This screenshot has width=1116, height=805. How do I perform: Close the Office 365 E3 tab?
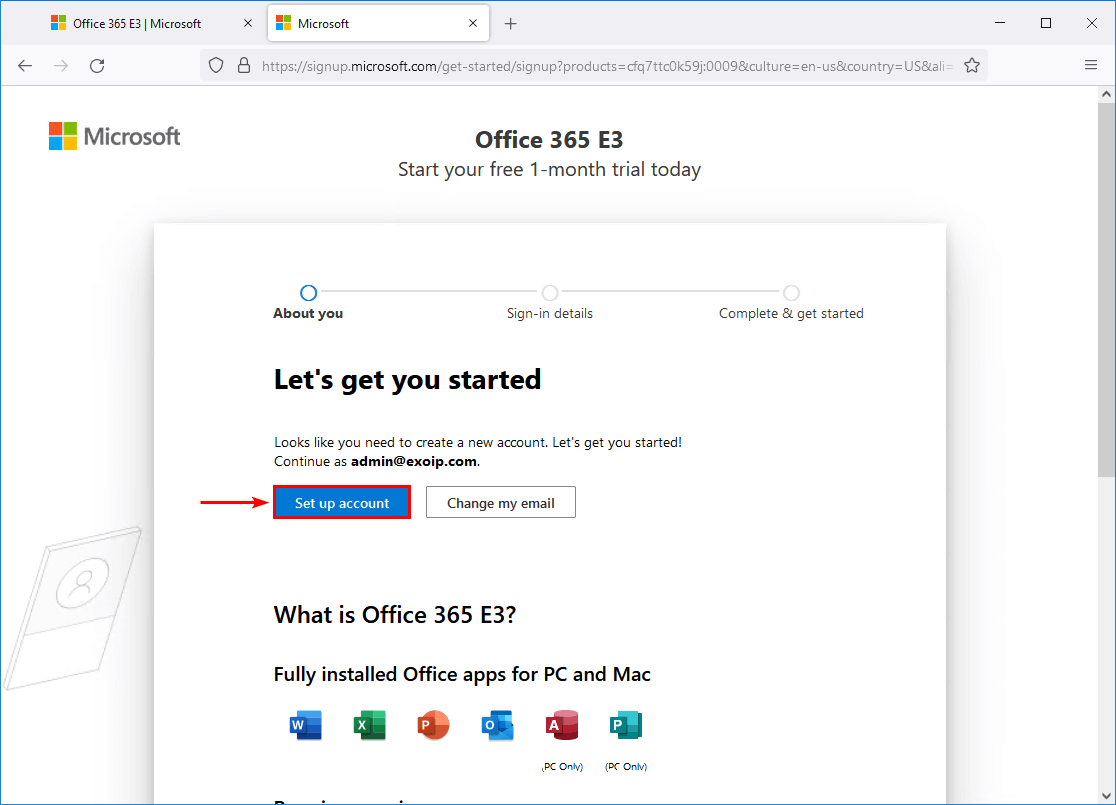[x=248, y=23]
